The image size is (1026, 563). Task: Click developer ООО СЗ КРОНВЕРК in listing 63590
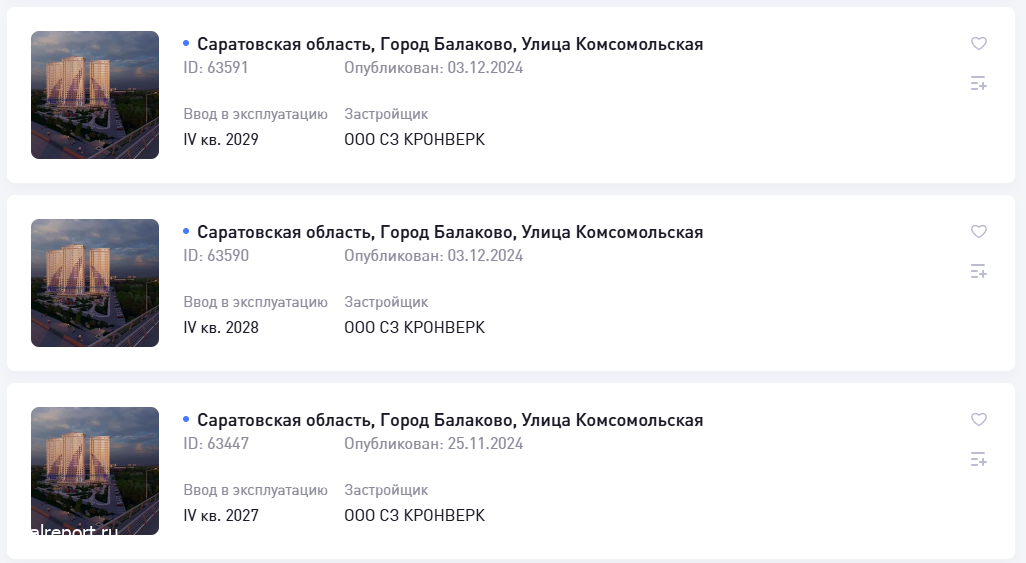click(414, 328)
